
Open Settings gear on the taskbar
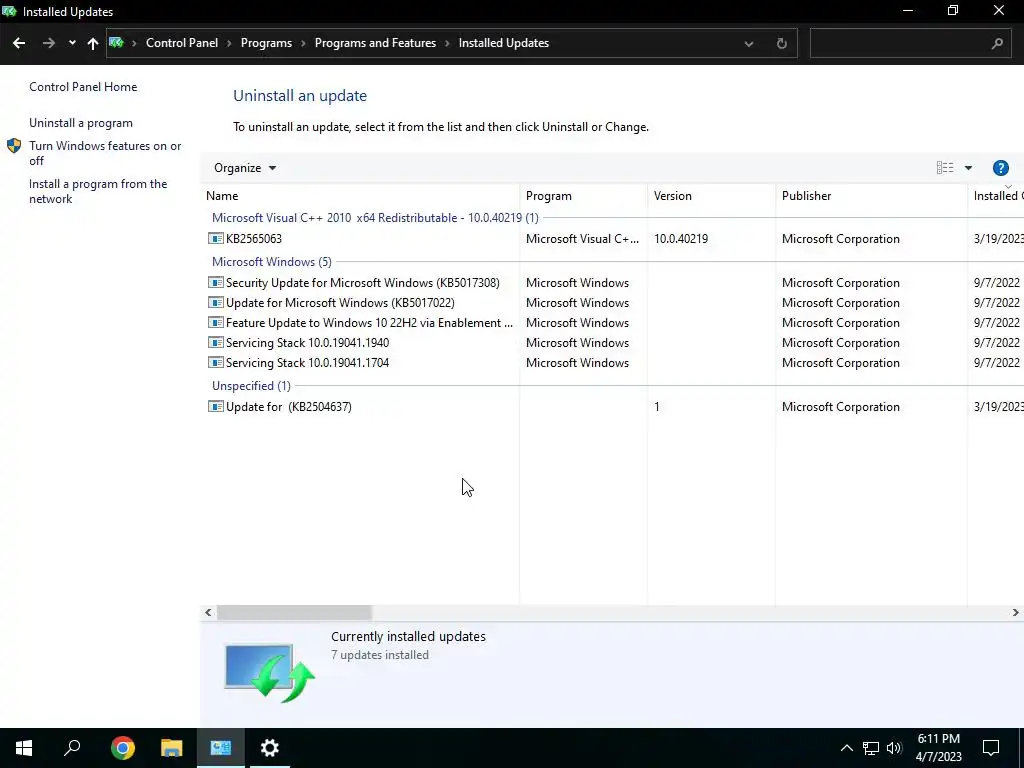270,748
